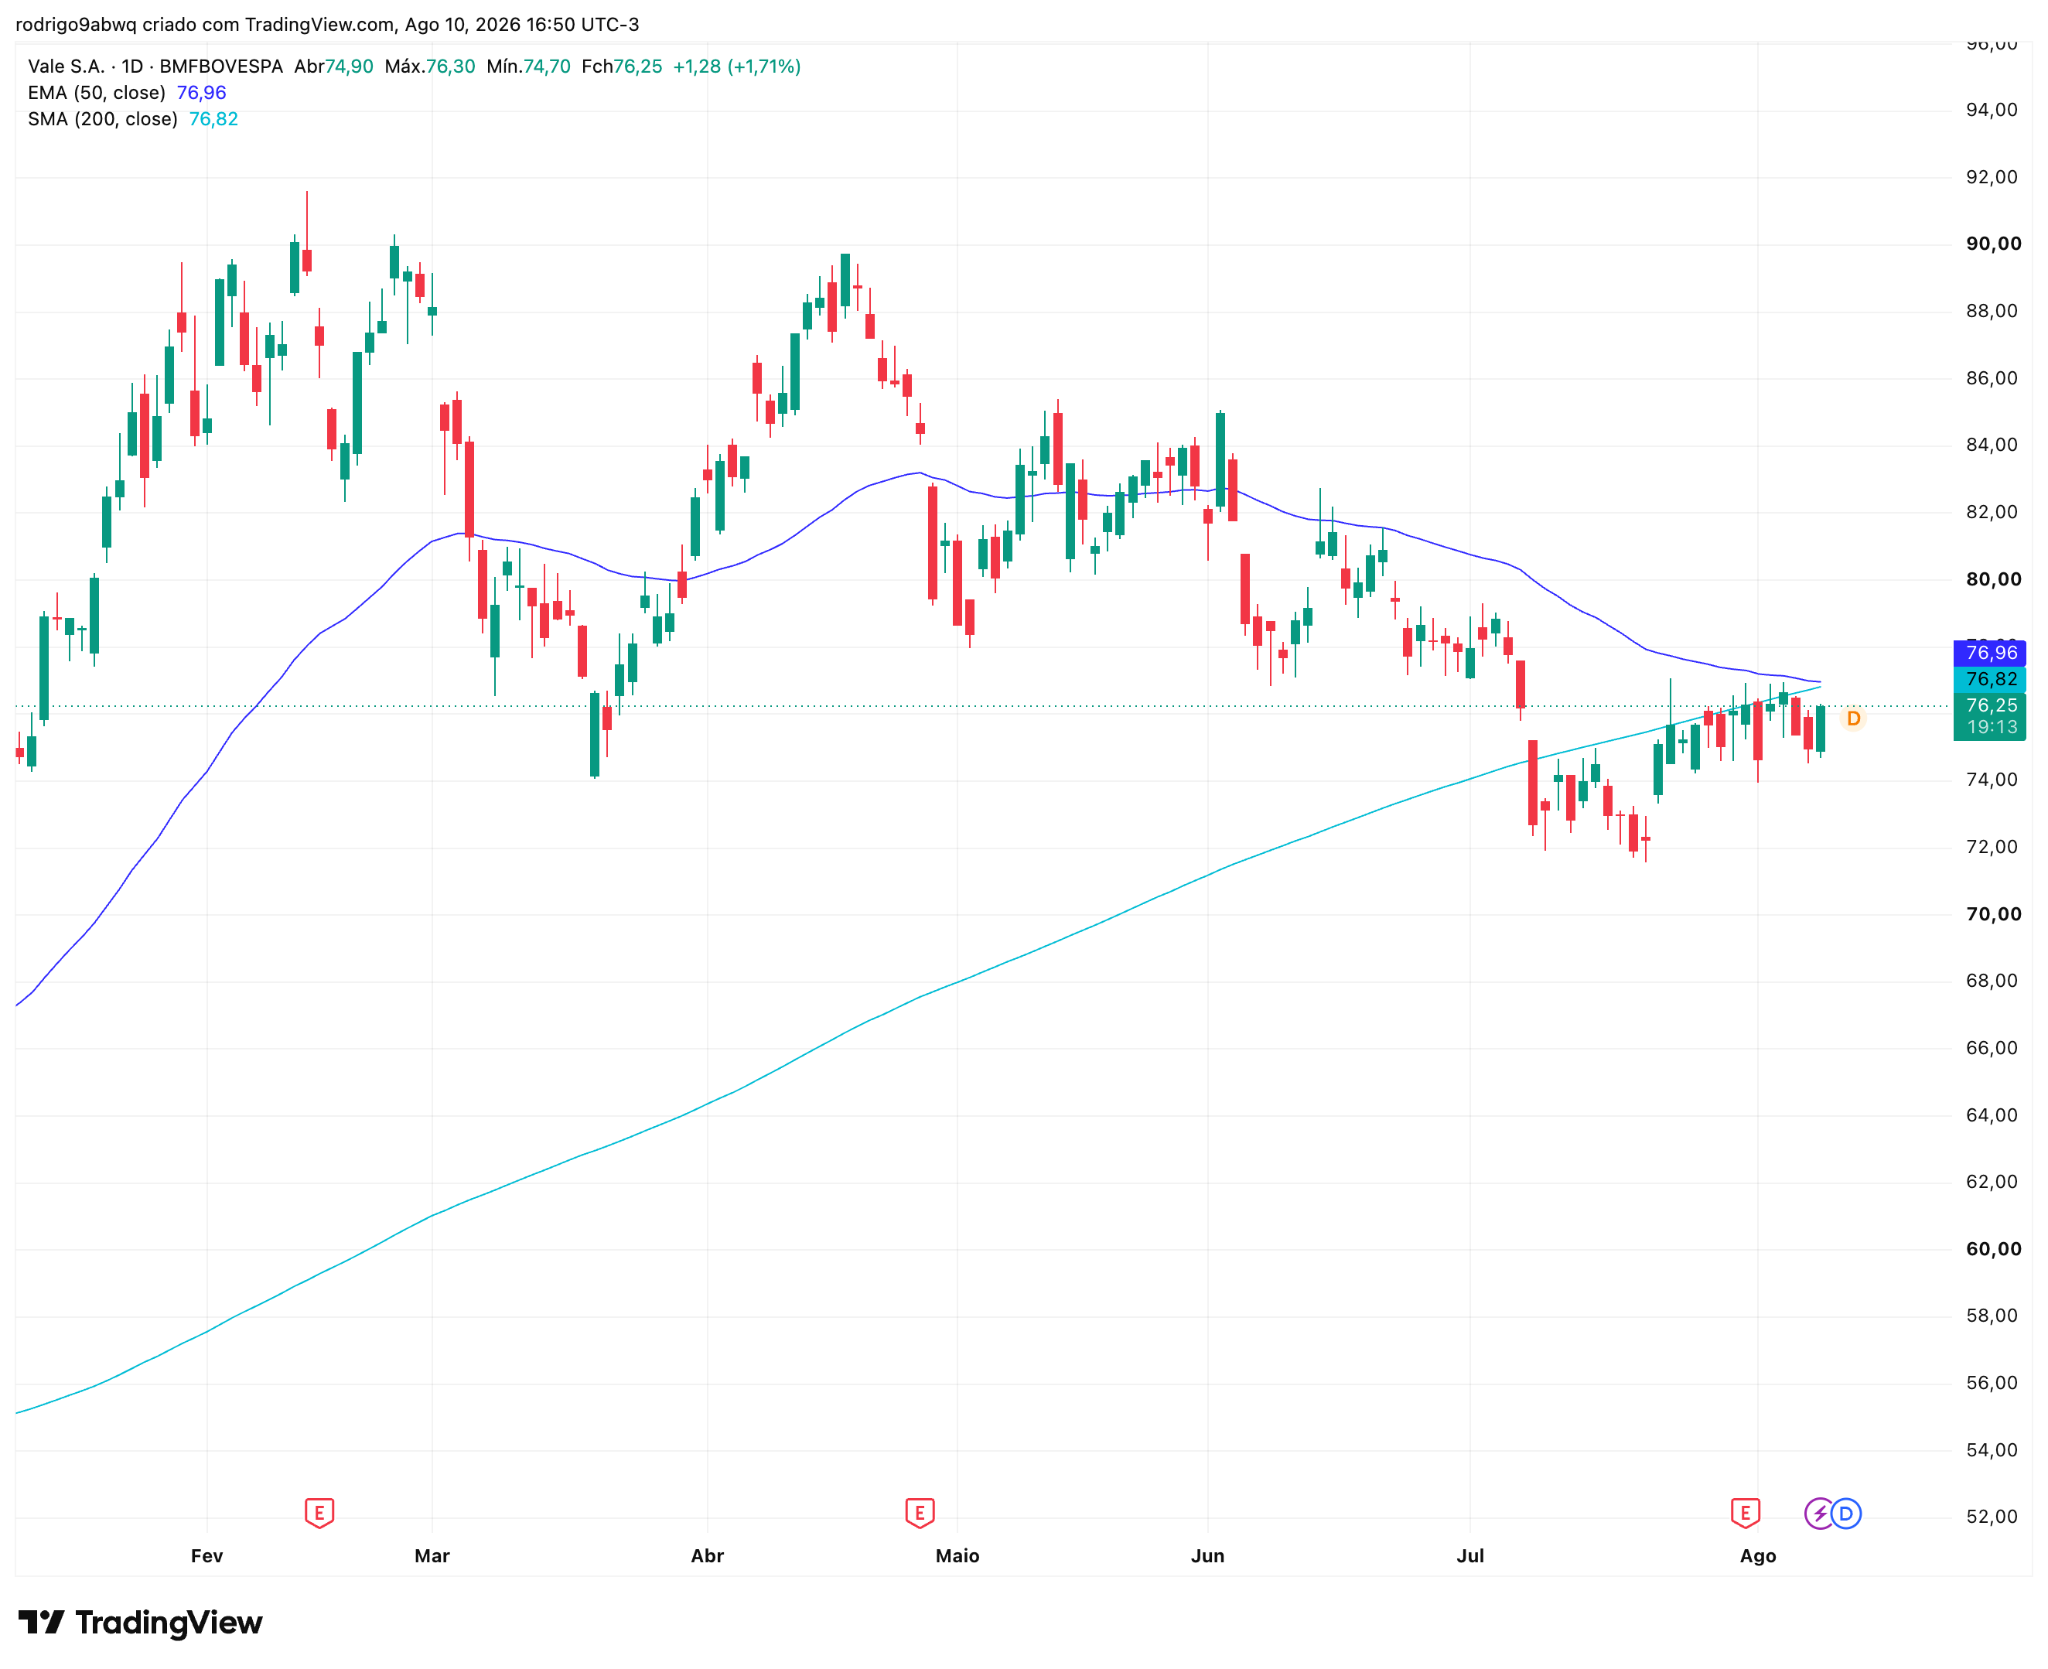
Task: Click the 70,00 price scale label
Action: tap(1993, 914)
